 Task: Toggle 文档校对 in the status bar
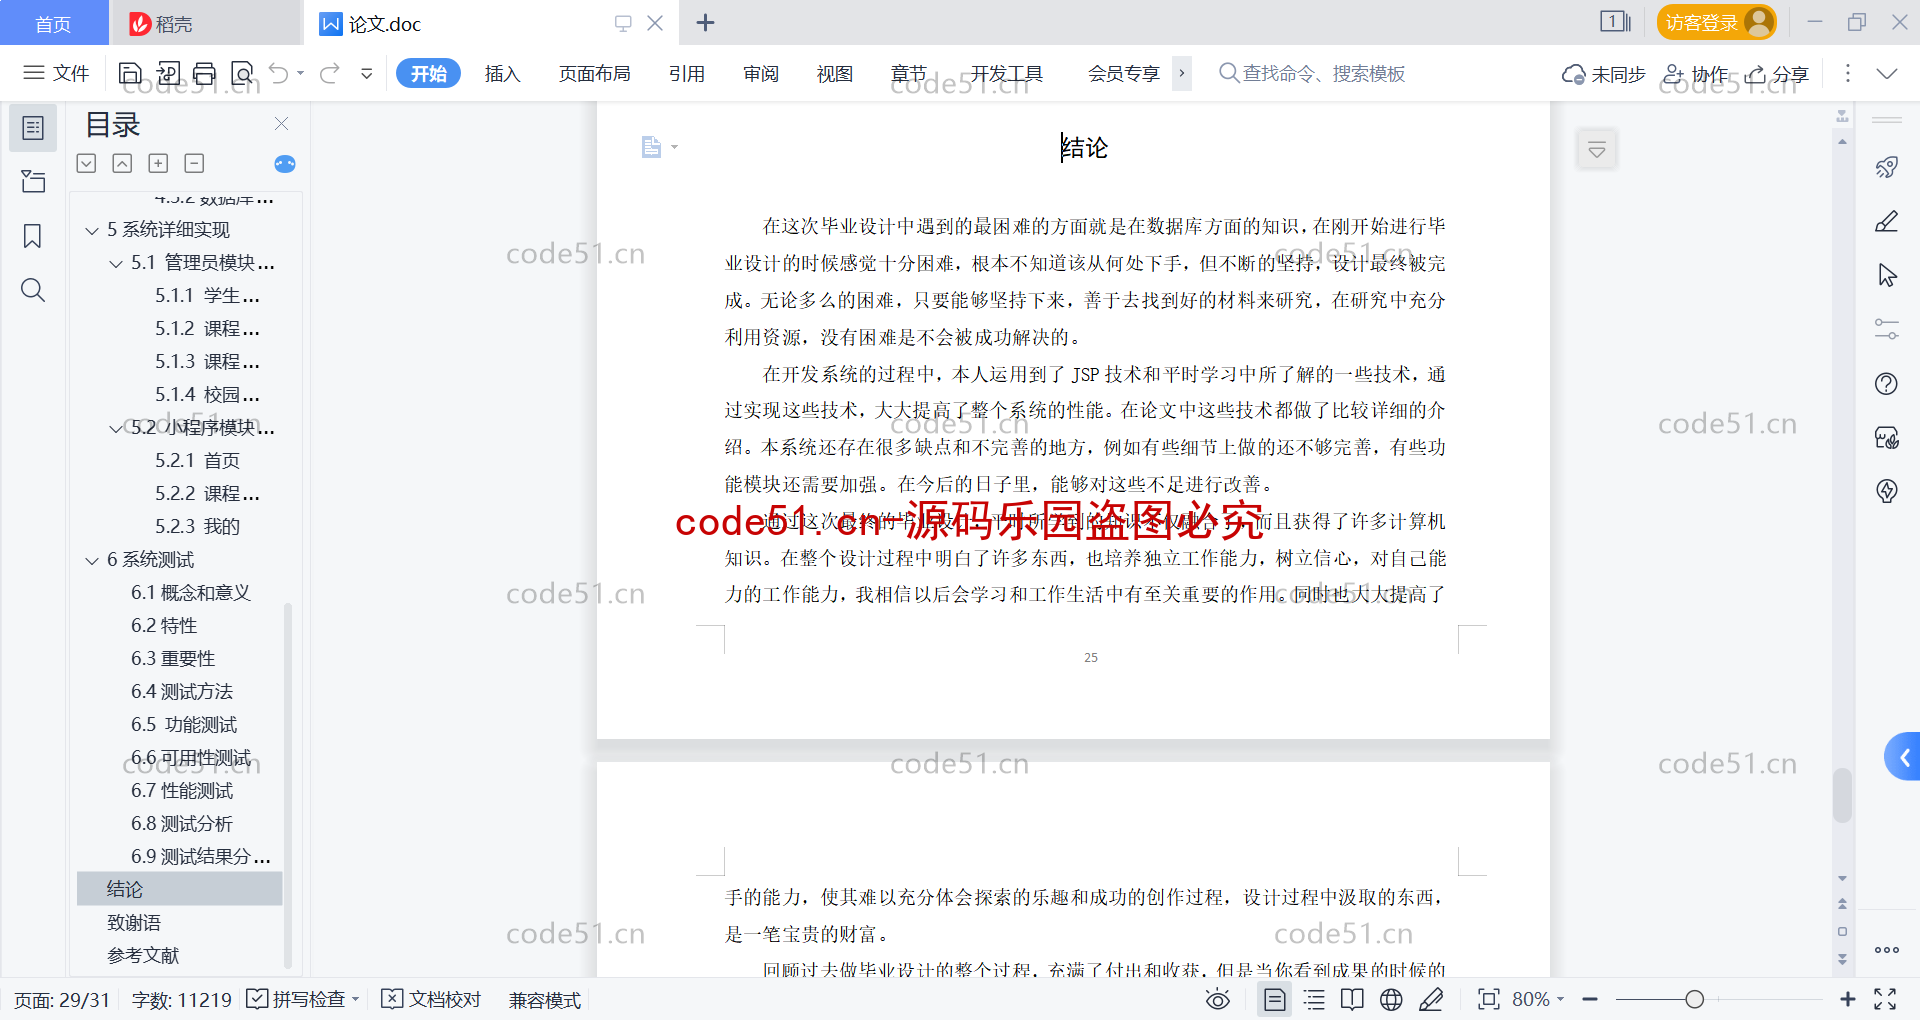[x=432, y=1000]
